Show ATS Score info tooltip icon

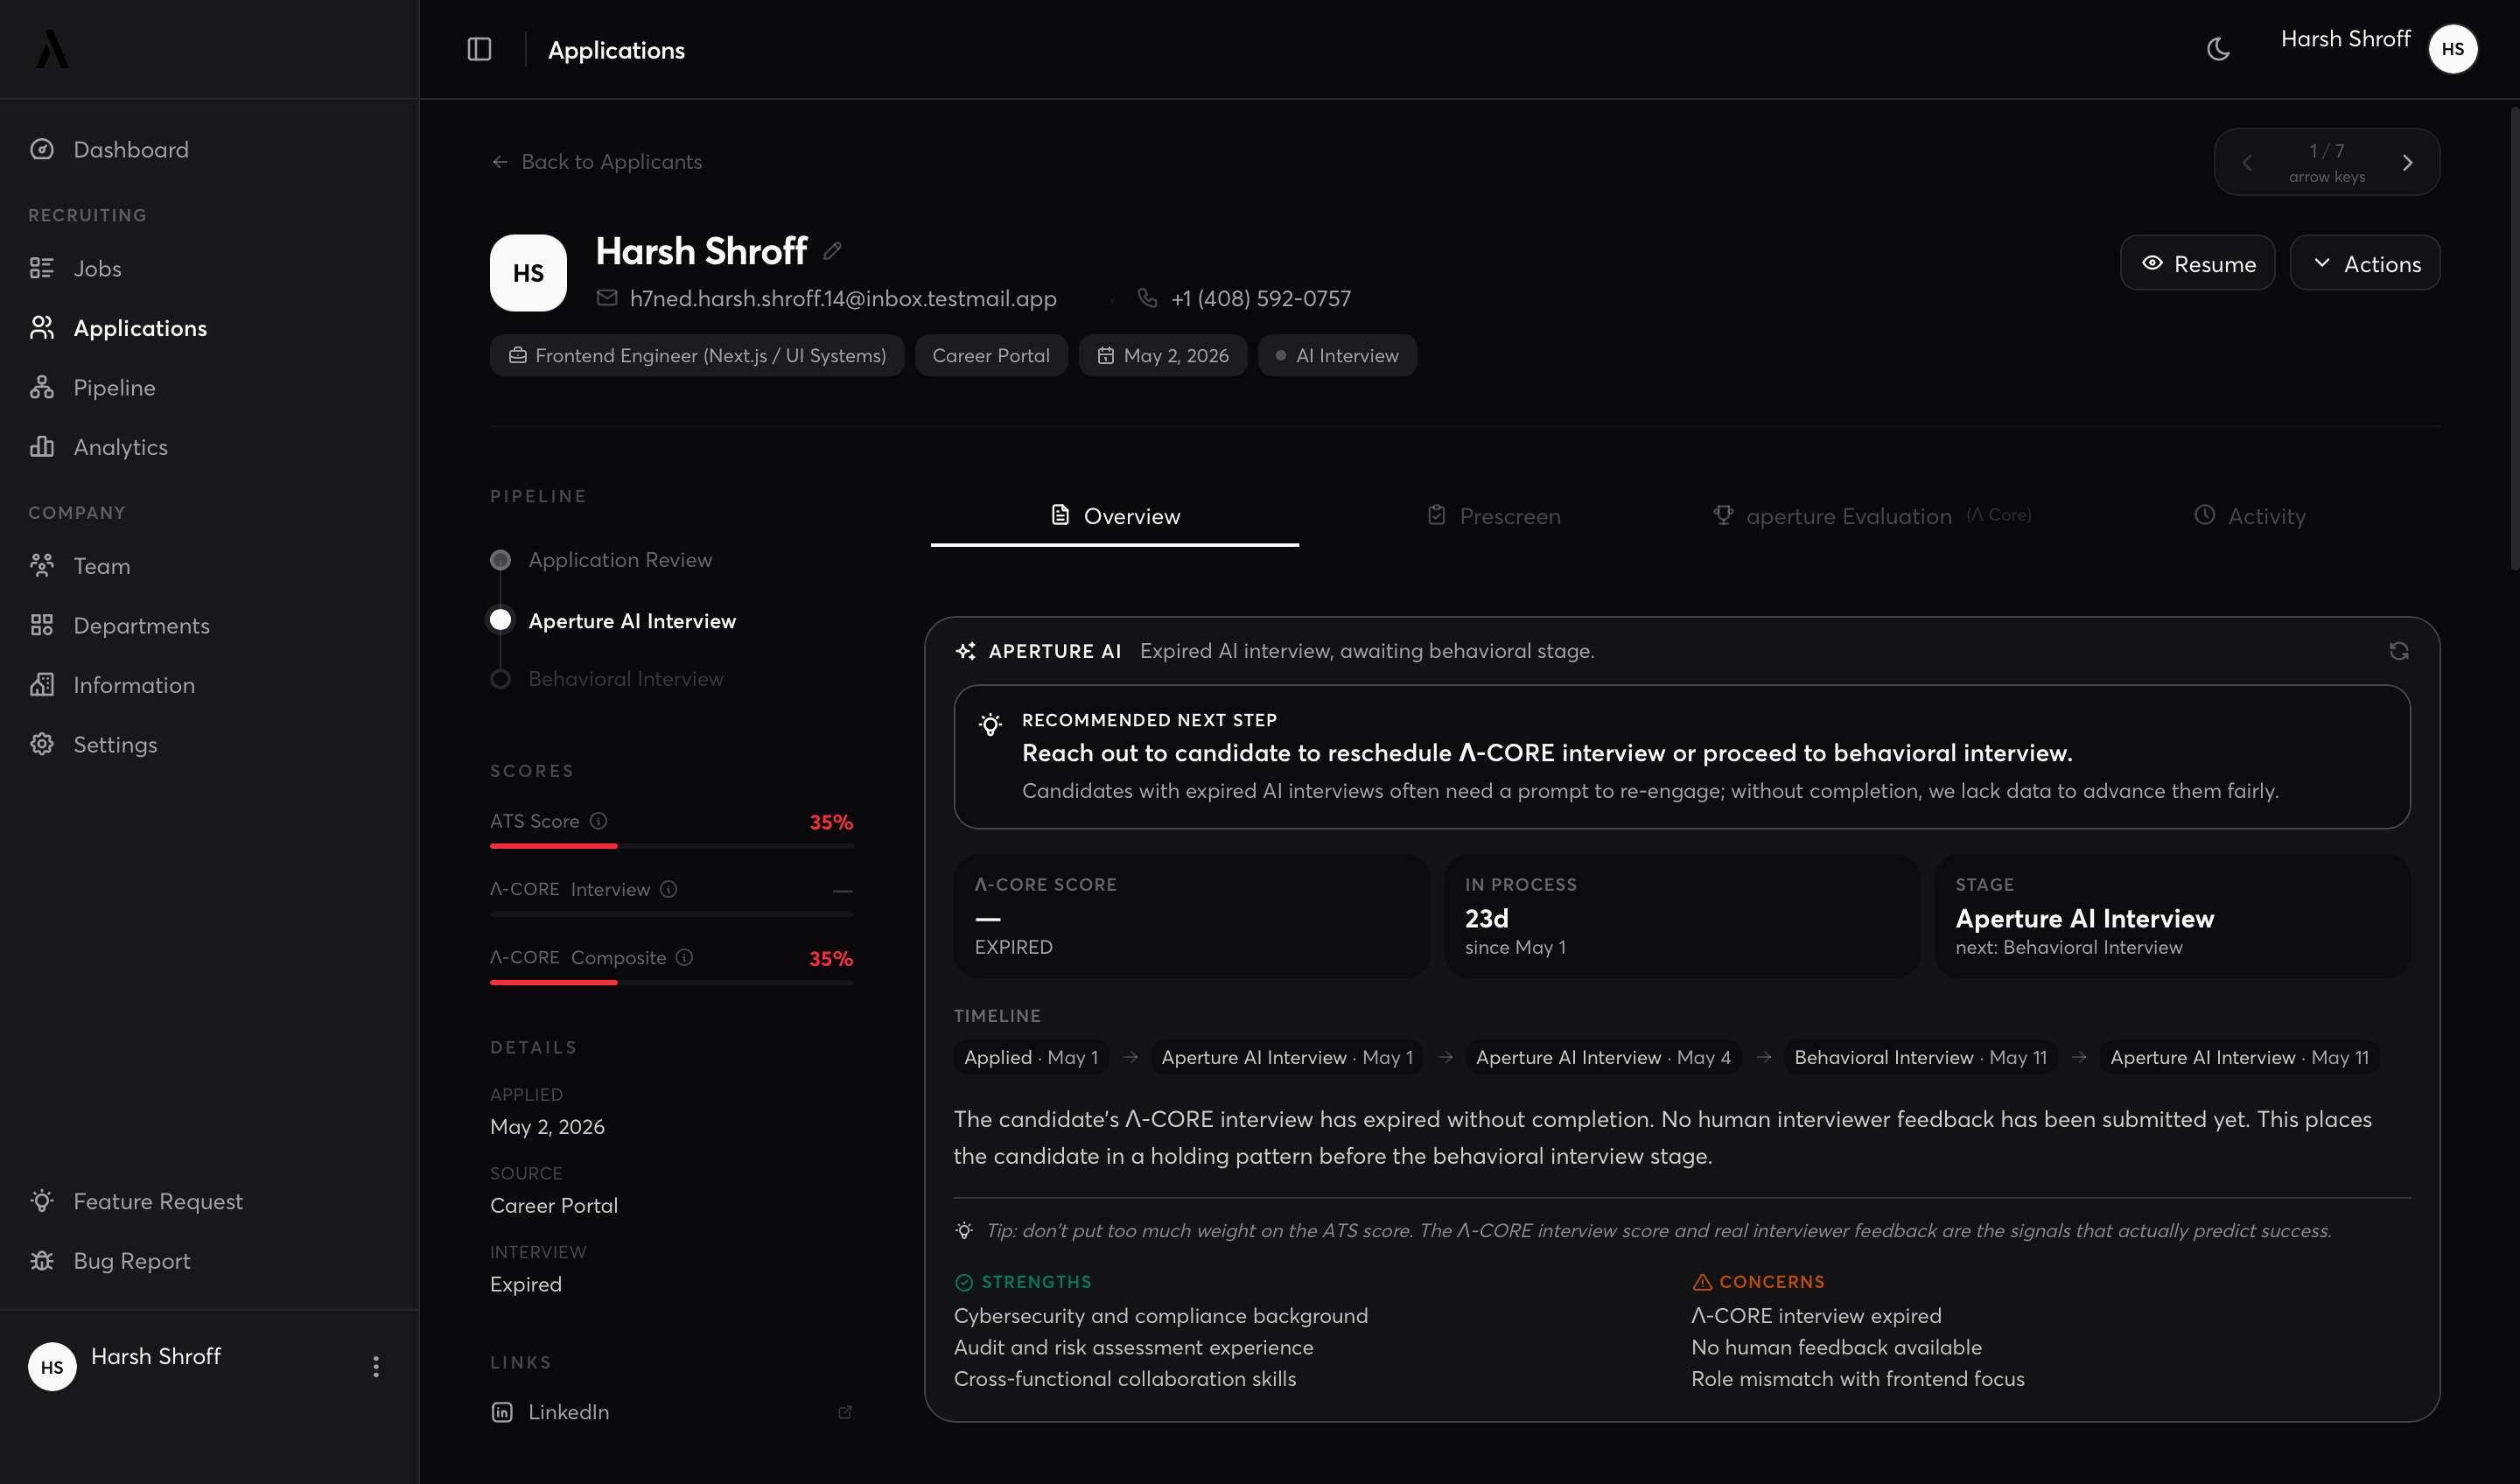[x=598, y=820]
